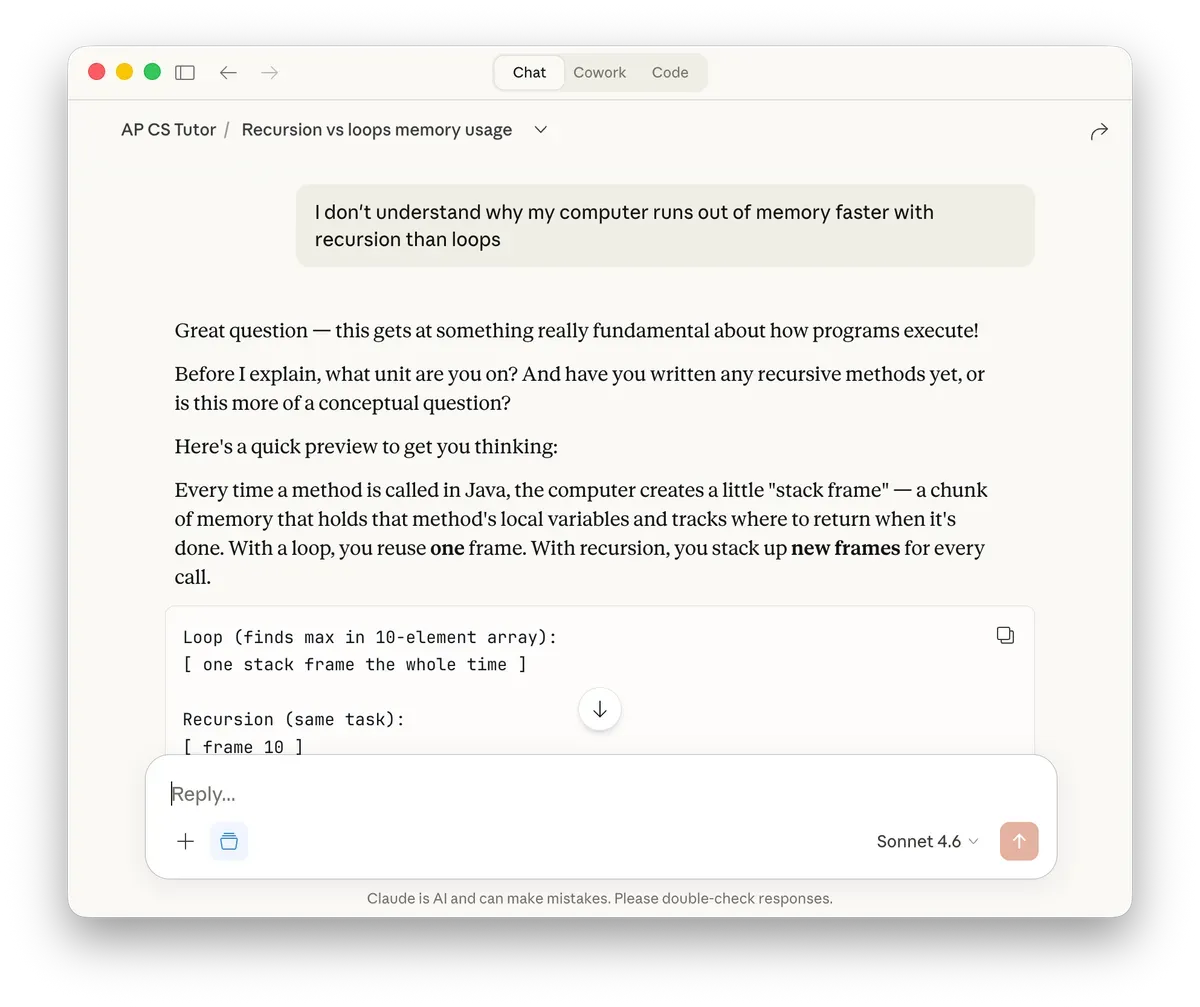
Task: Switch to the Code tab
Action: click(670, 72)
